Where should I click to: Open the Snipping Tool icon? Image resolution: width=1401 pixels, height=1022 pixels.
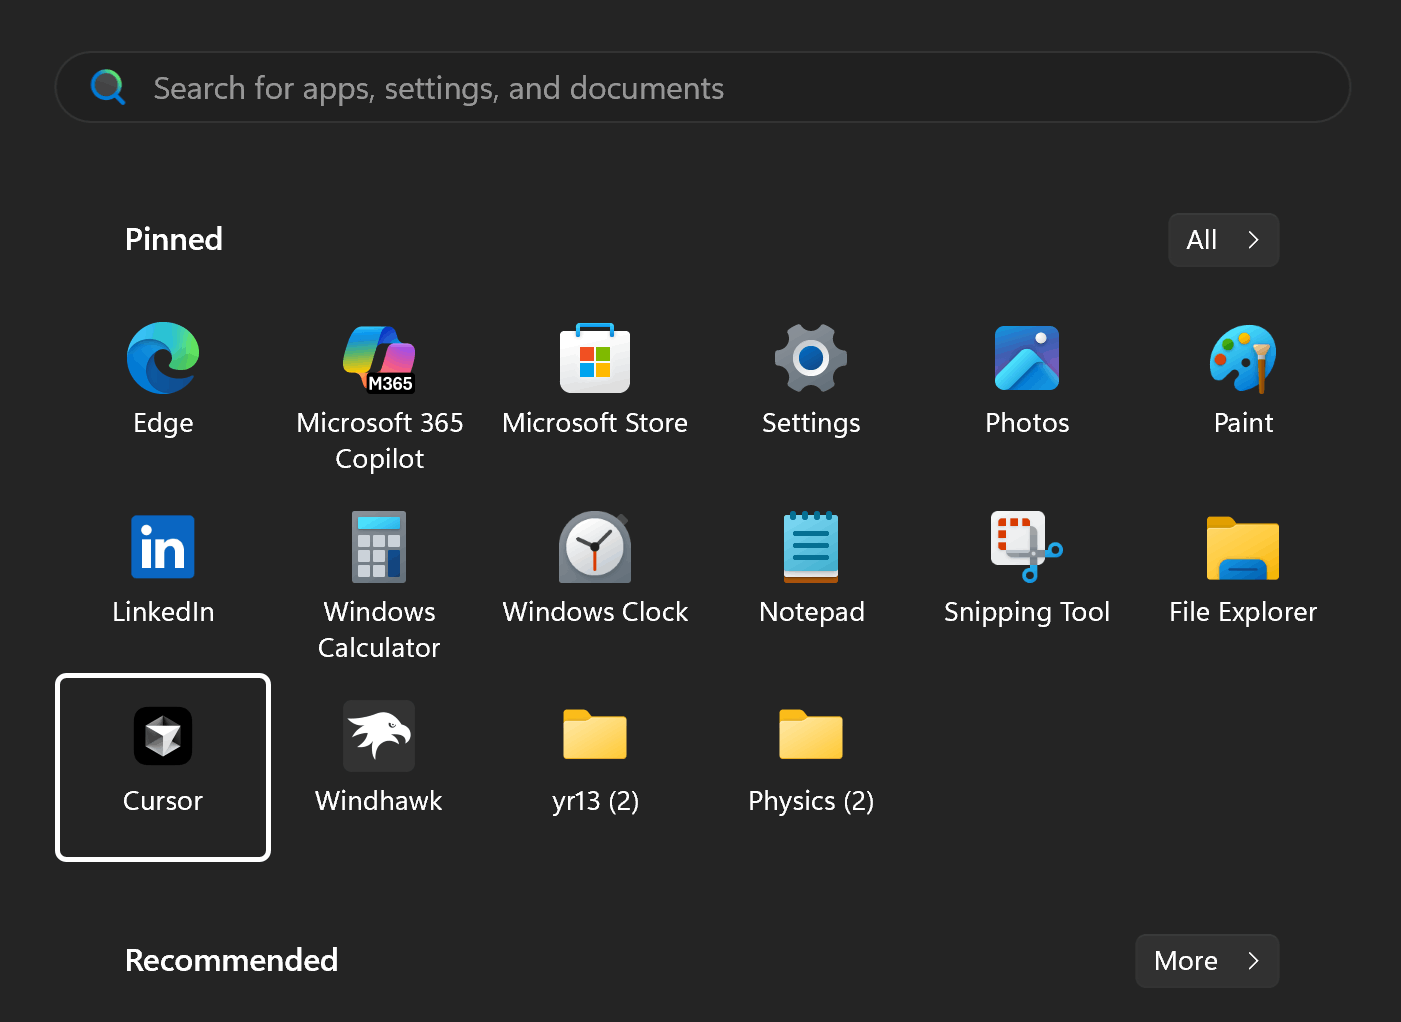(1027, 547)
